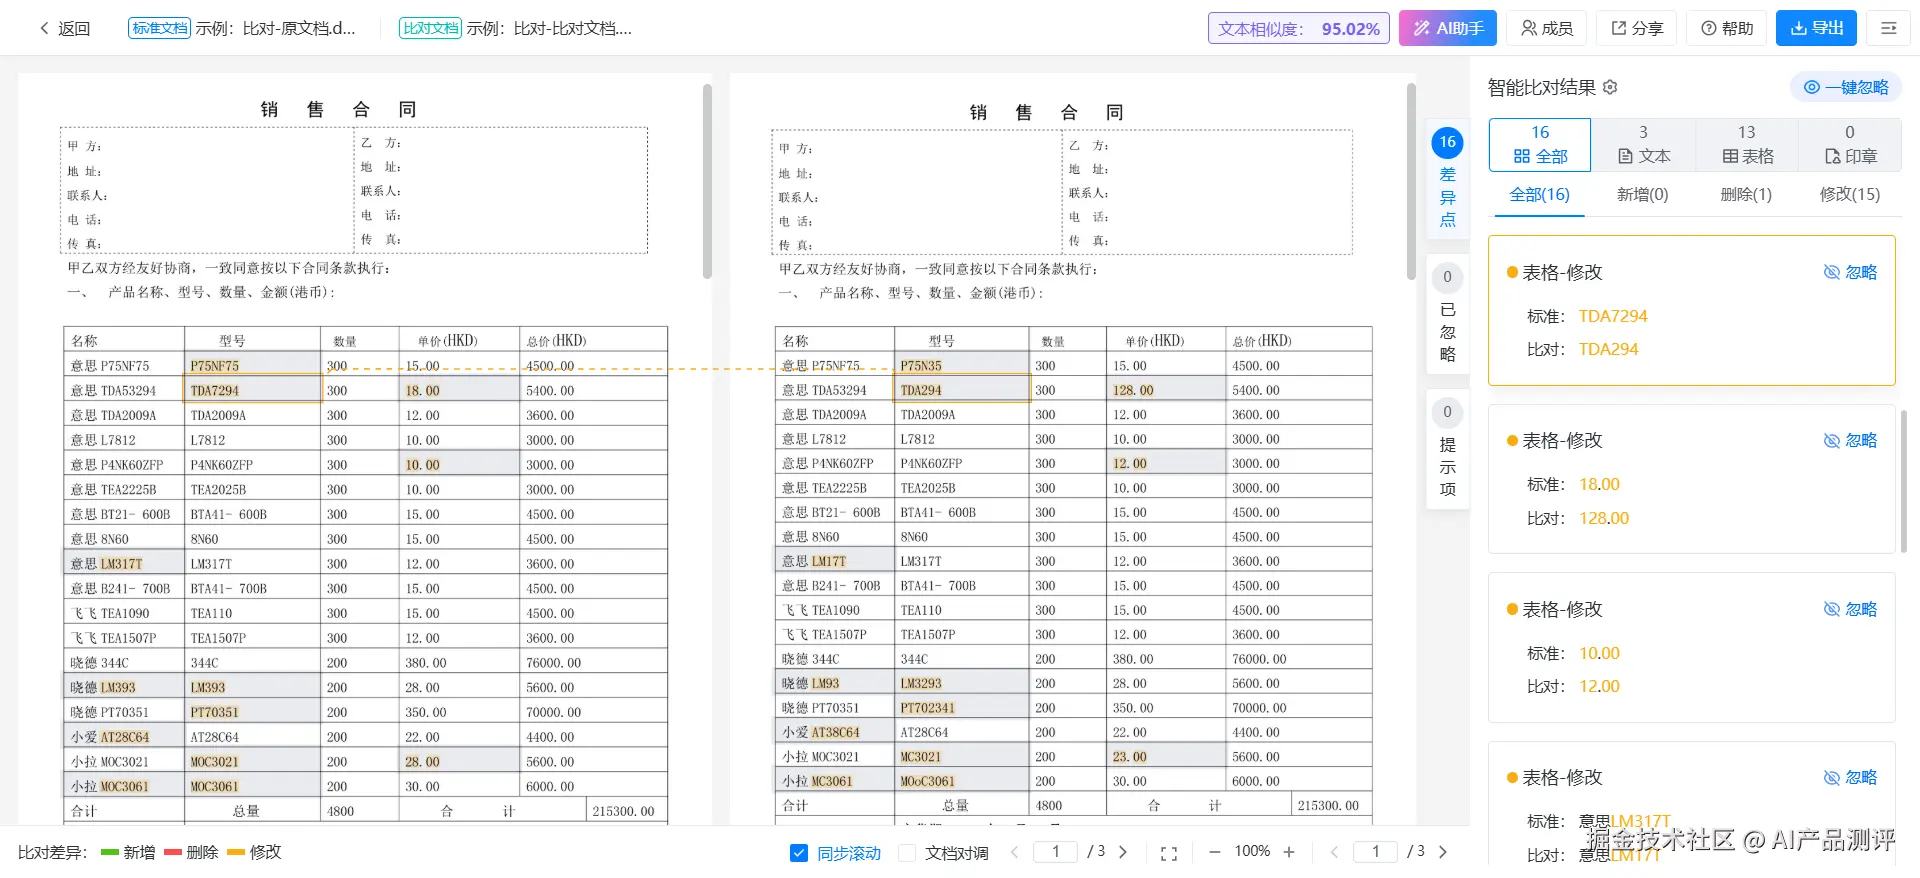
Task: Click the right document page number field
Action: (x=1375, y=852)
